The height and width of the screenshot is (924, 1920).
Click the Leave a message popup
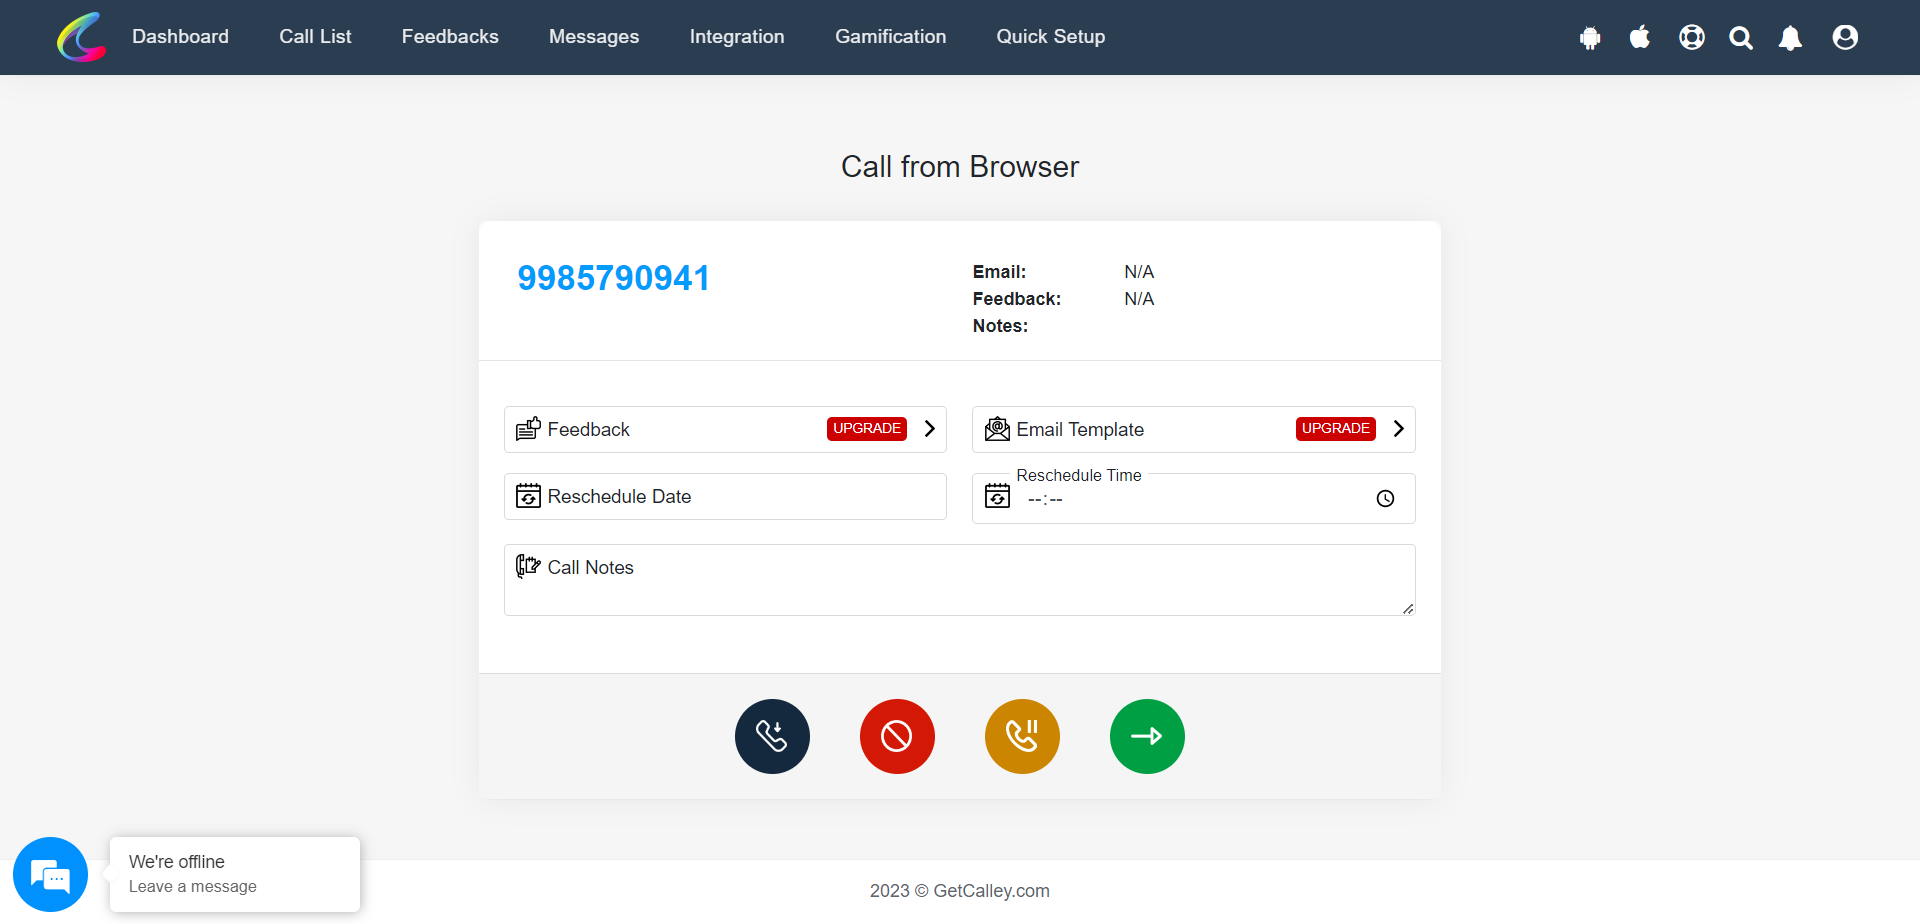tap(235, 874)
